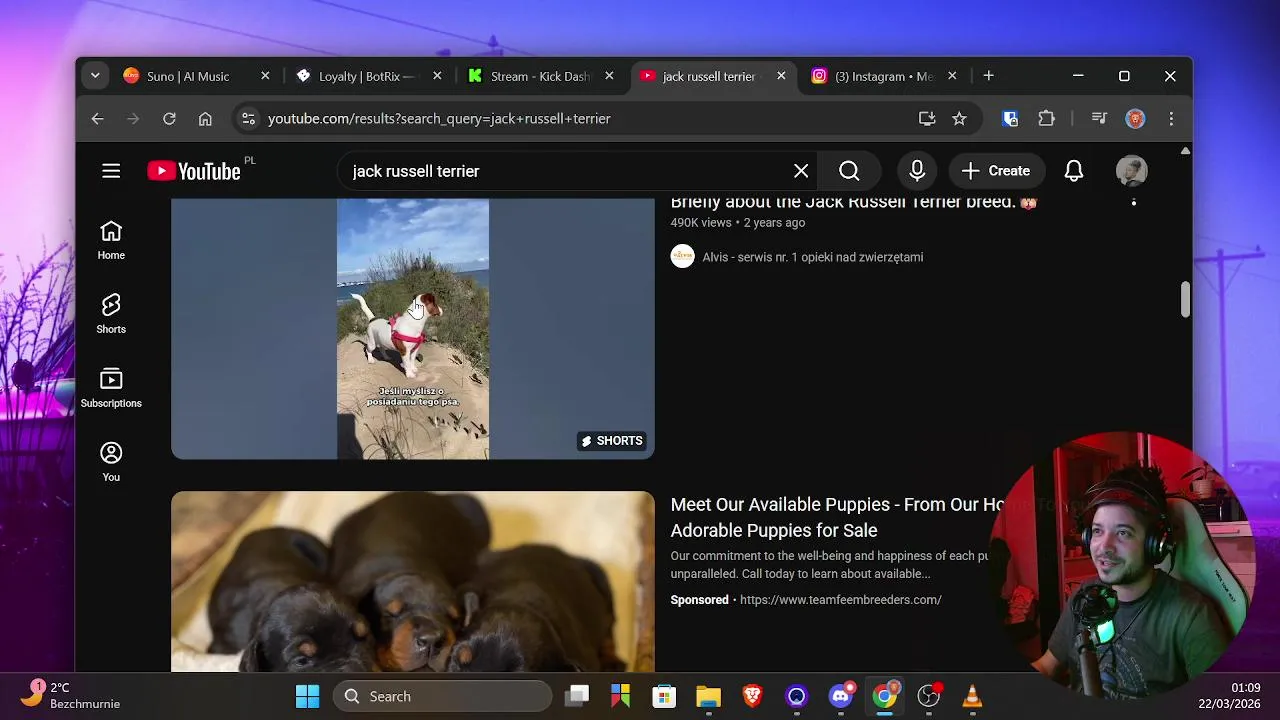Image resolution: width=1280 pixels, height=720 pixels.
Task: Open a new browser tab
Action: click(x=988, y=76)
